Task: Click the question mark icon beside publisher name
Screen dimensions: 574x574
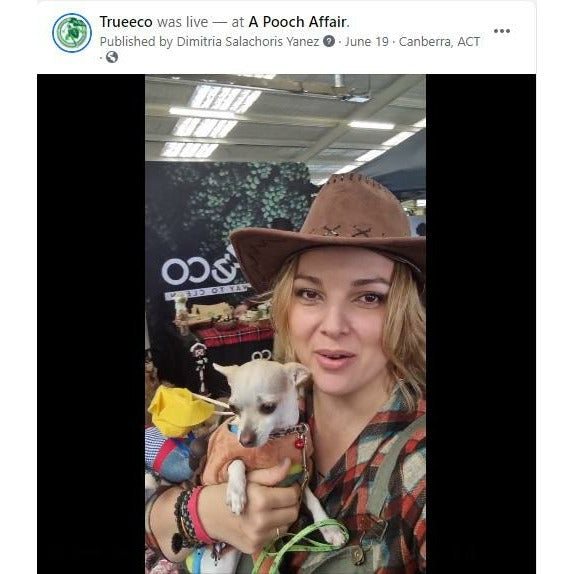Action: [329, 41]
